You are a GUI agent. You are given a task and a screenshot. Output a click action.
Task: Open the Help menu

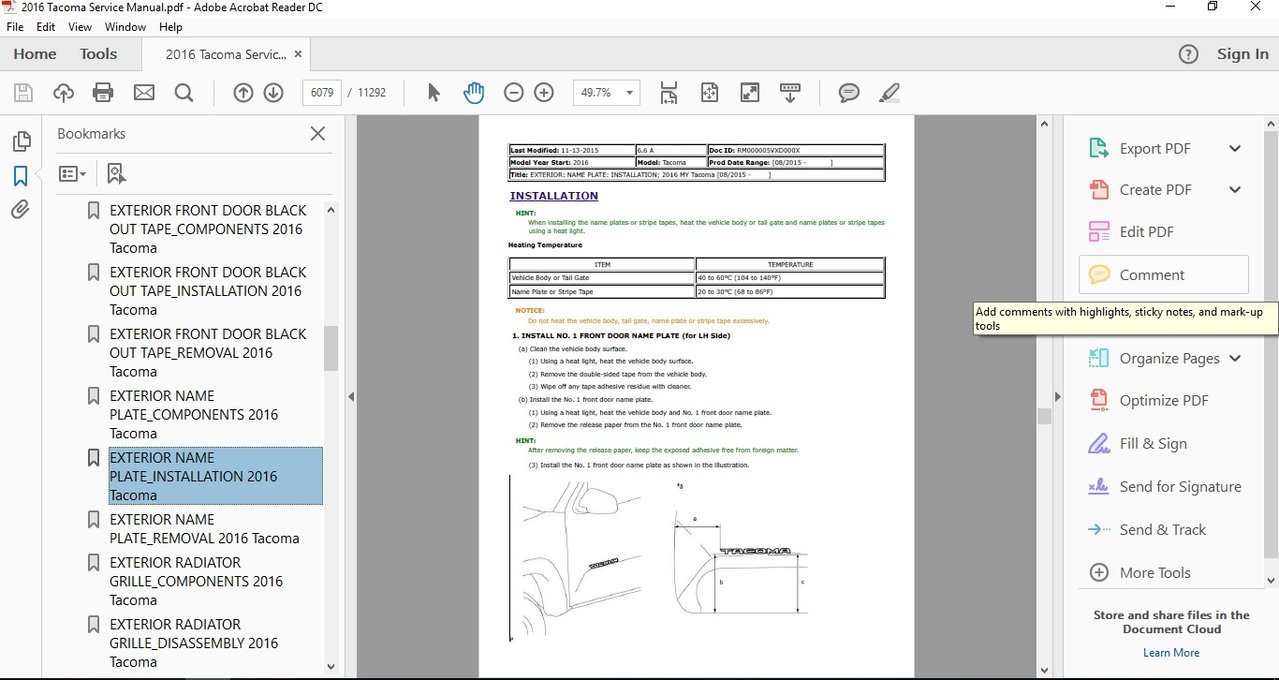[x=171, y=27]
